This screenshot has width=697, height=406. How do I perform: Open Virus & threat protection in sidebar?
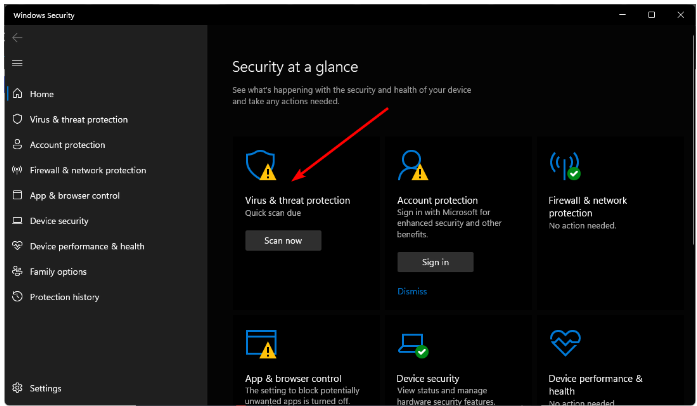tap(79, 120)
